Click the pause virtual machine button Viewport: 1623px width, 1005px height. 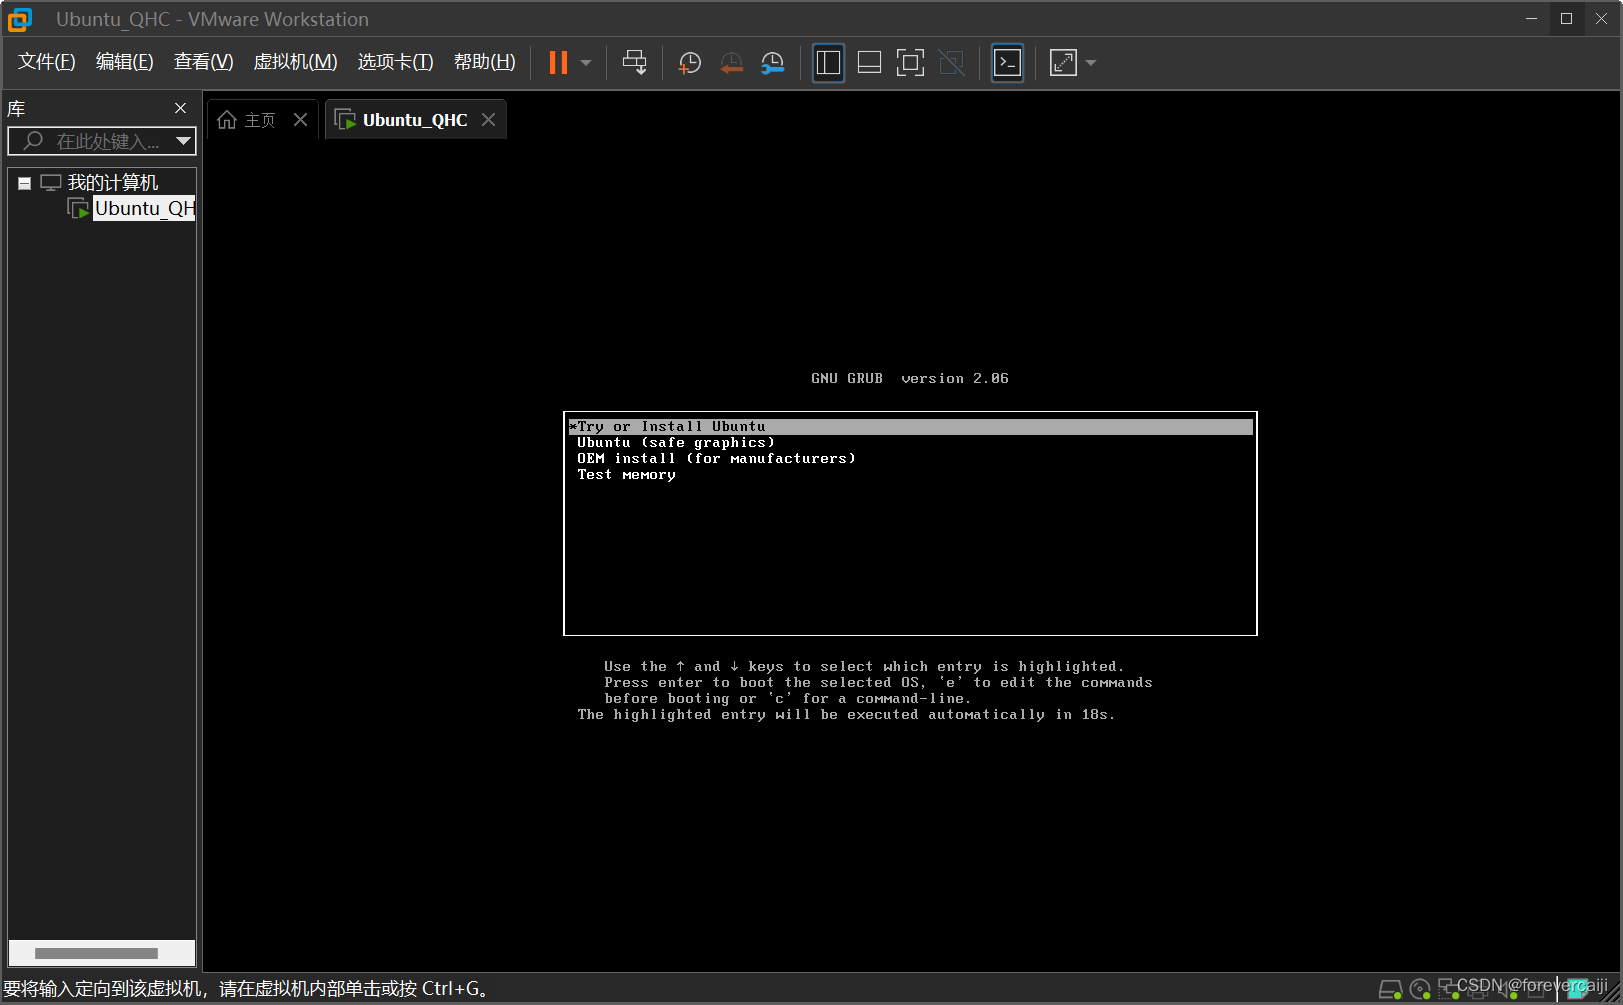pos(558,63)
